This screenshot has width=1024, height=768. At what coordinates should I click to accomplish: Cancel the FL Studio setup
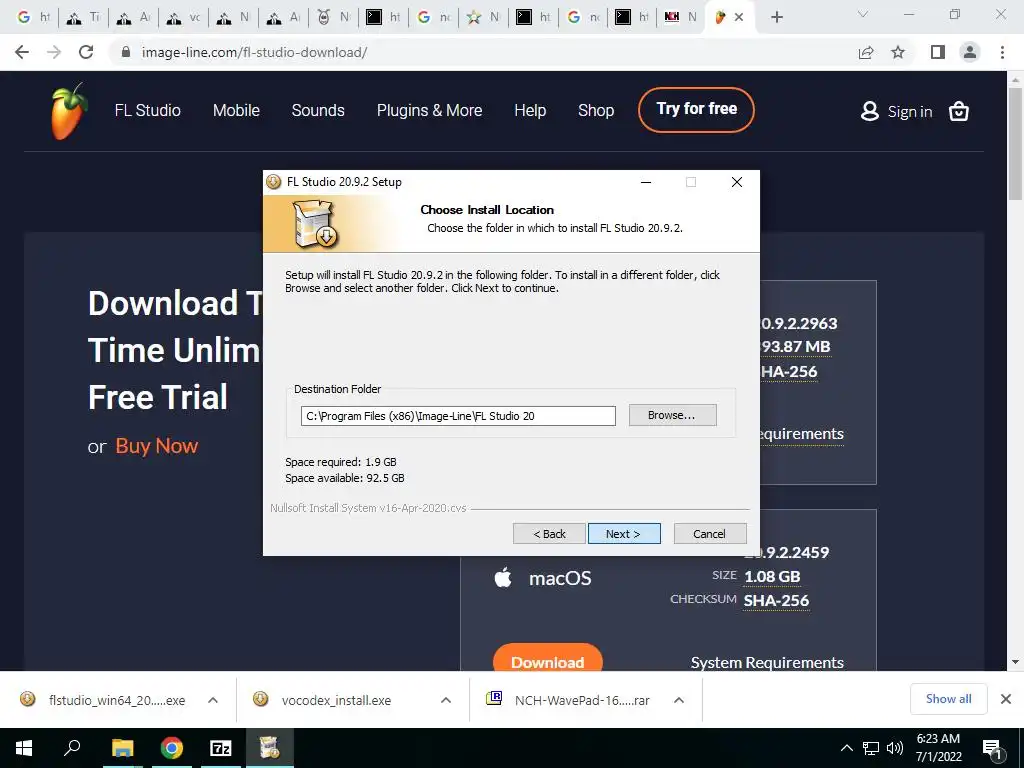tap(710, 534)
